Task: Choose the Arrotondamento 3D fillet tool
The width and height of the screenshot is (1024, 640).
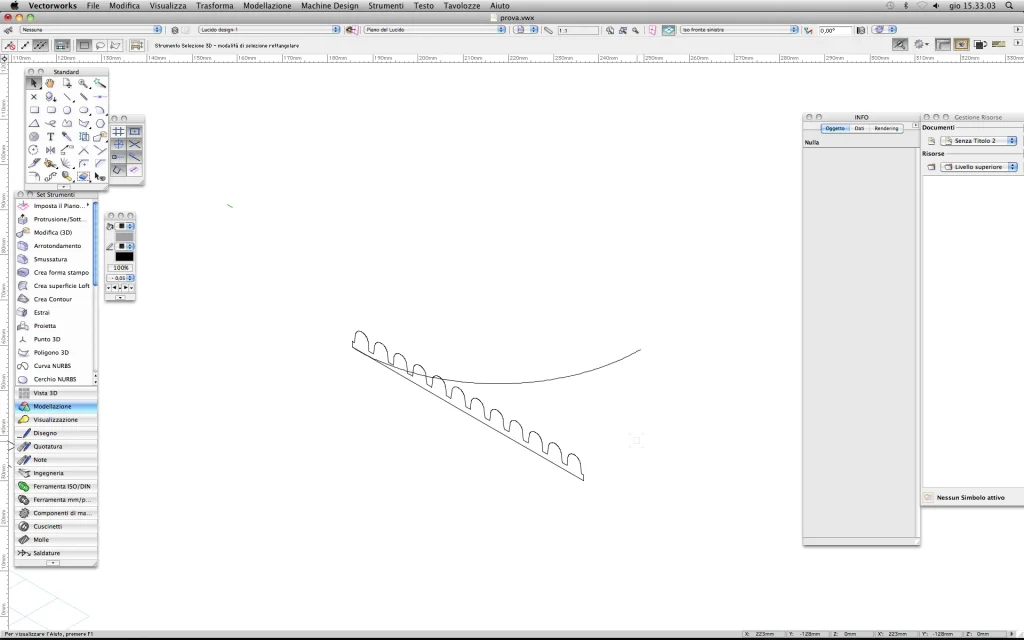Action: pos(57,246)
